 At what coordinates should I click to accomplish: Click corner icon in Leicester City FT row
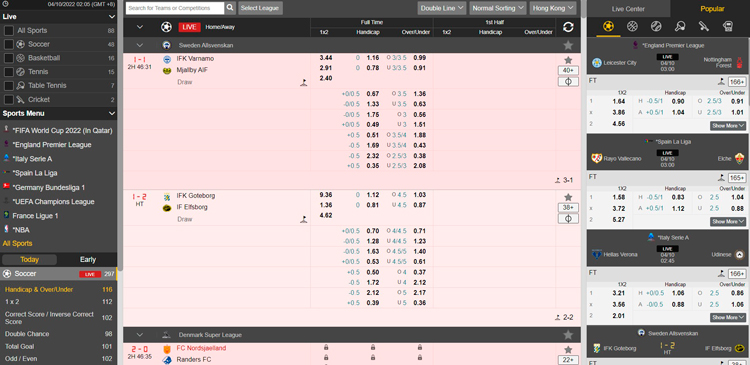721,82
